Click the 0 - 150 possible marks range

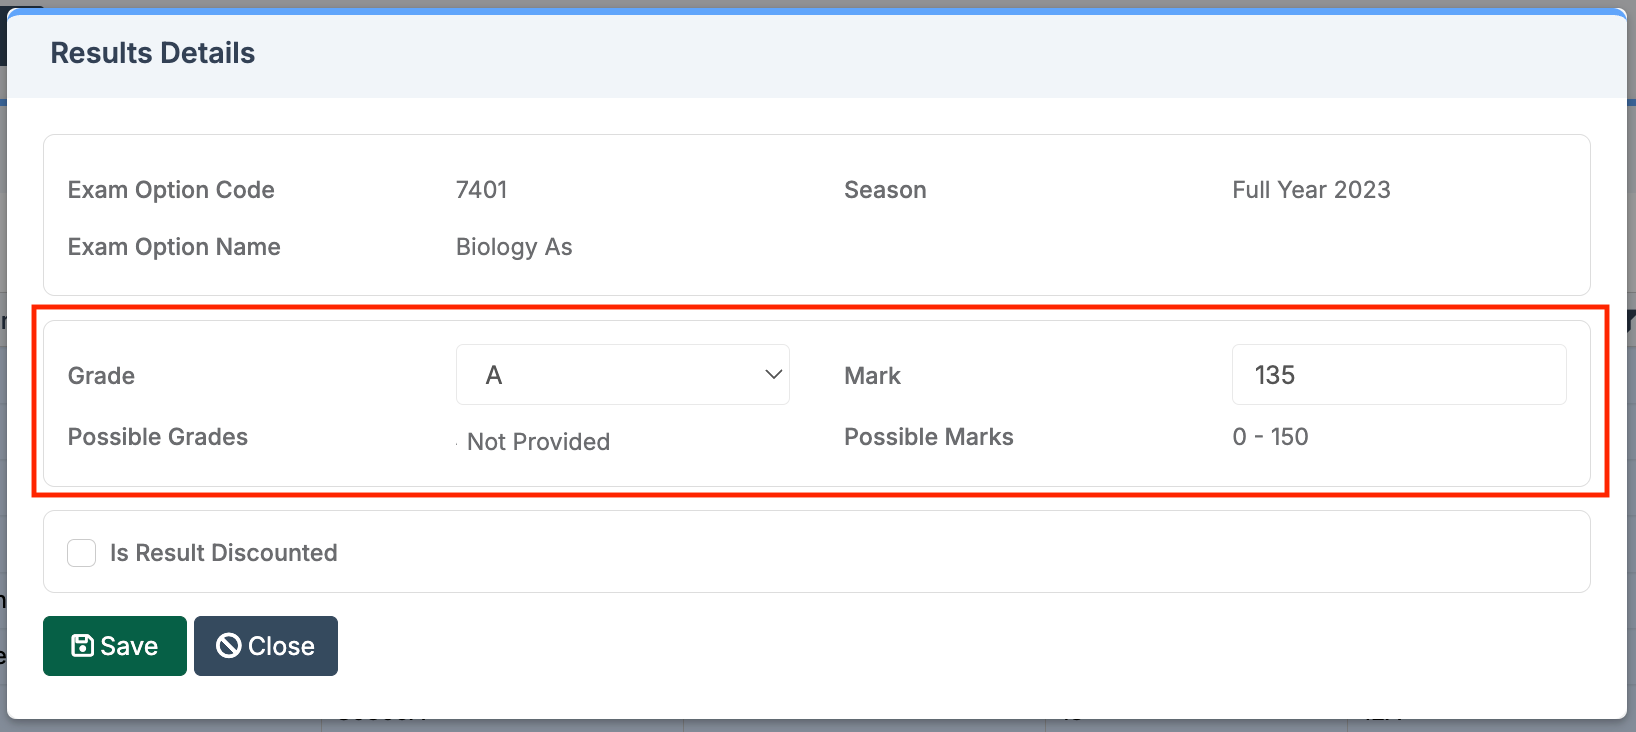tap(1270, 437)
